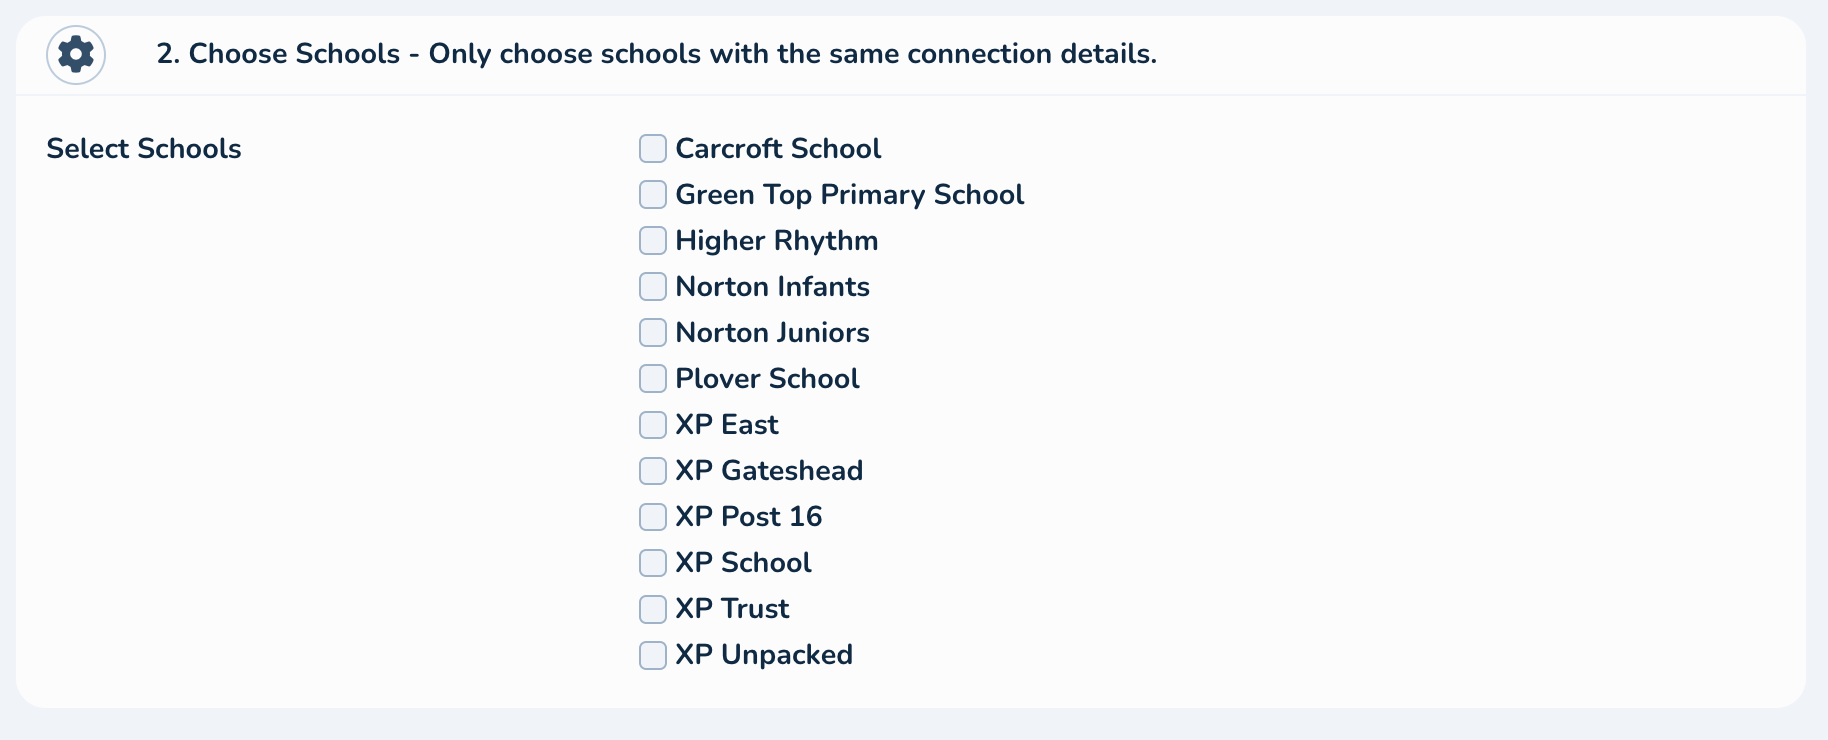1828x740 pixels.
Task: Select the XP School checkbox
Action: click(x=653, y=563)
